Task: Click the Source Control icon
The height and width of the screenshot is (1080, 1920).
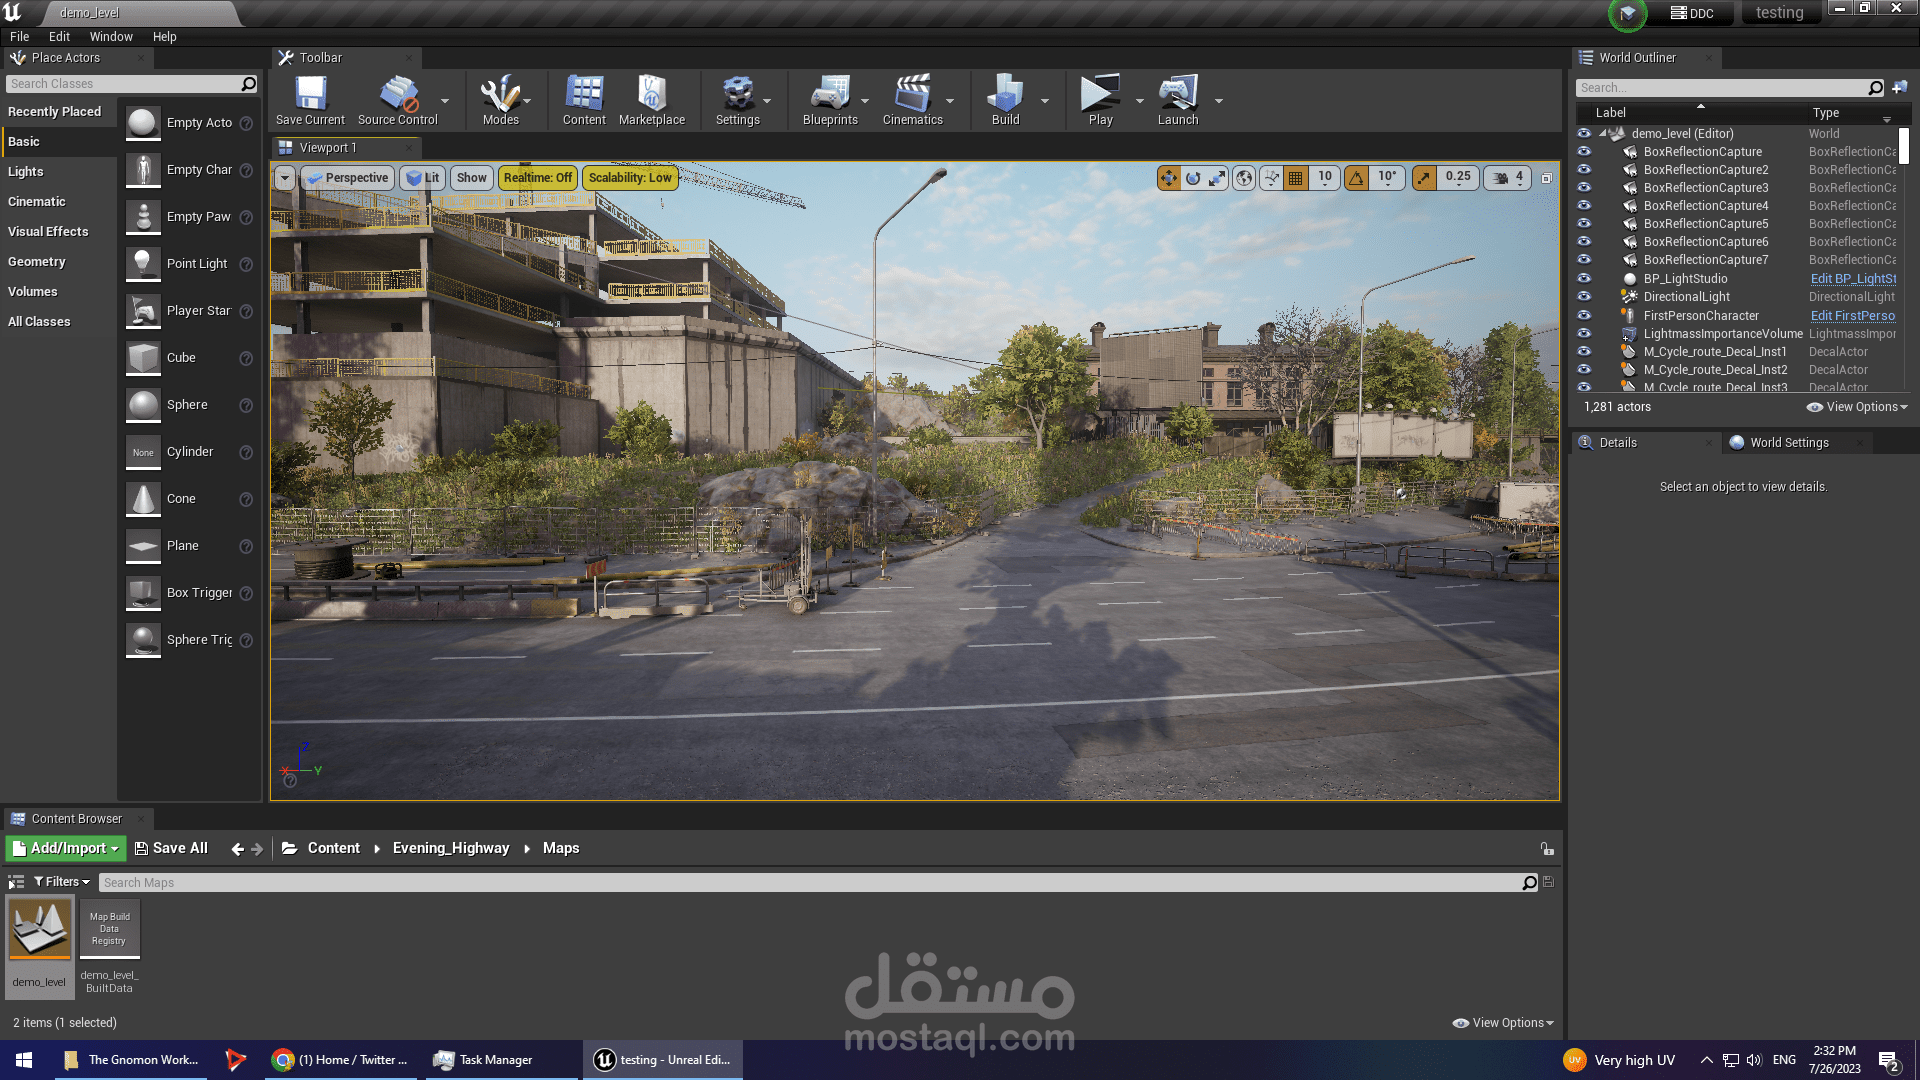Action: (x=397, y=99)
